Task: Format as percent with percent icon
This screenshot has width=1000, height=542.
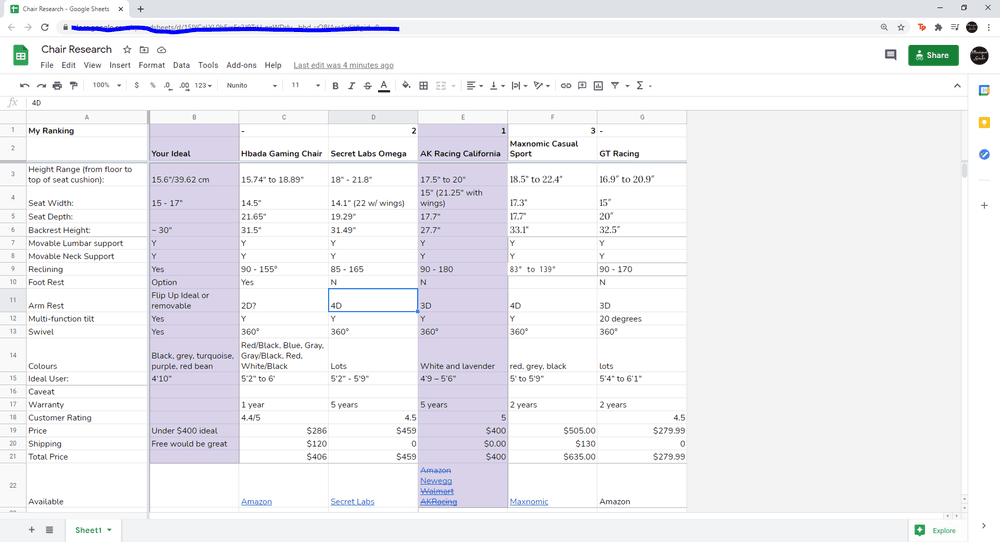Action: tap(152, 85)
